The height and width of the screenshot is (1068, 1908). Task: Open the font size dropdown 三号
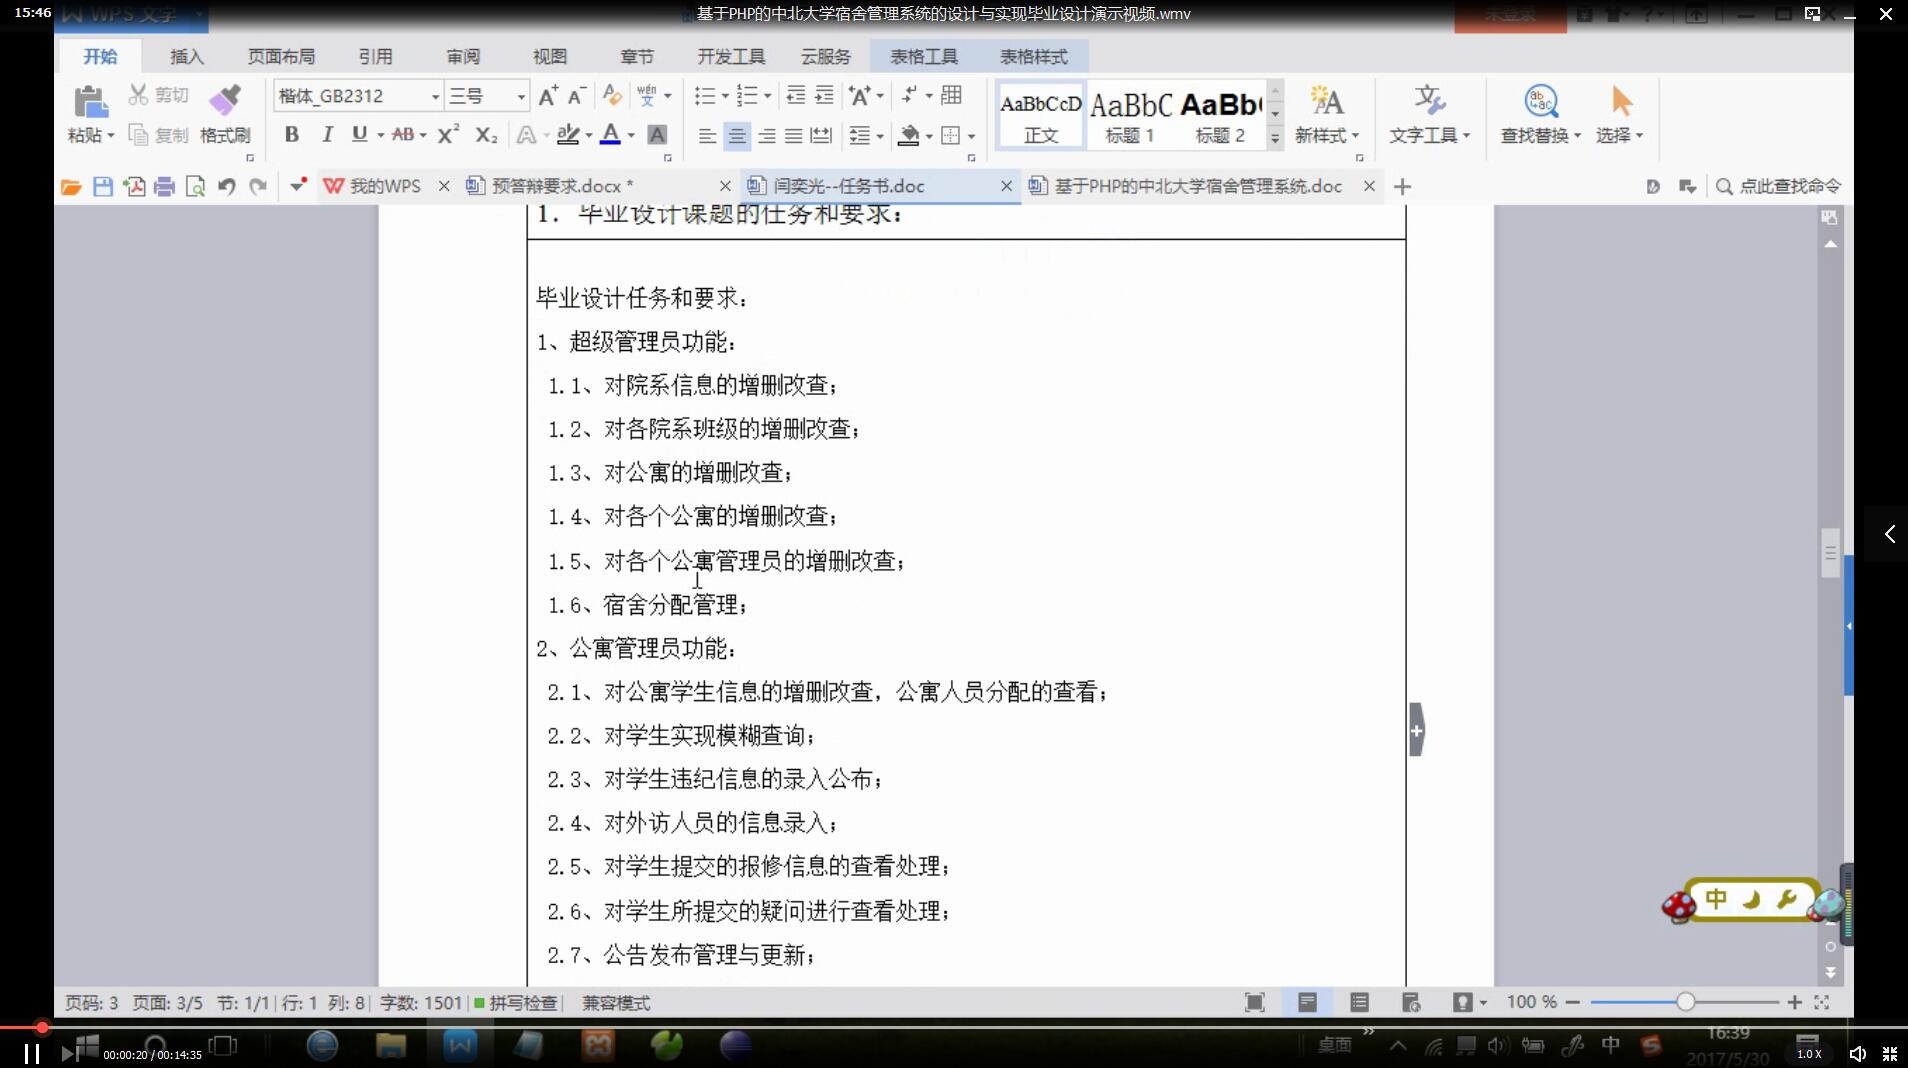tap(521, 96)
